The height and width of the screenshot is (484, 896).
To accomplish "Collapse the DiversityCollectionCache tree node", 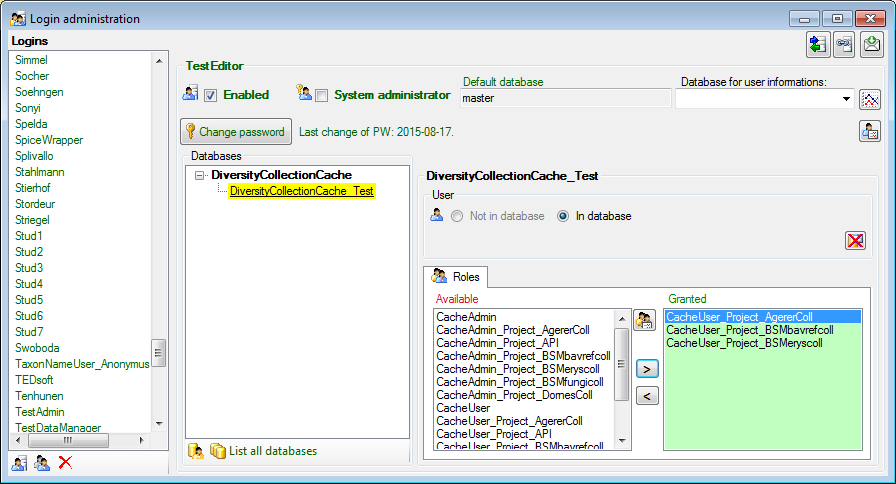I will click(x=199, y=175).
